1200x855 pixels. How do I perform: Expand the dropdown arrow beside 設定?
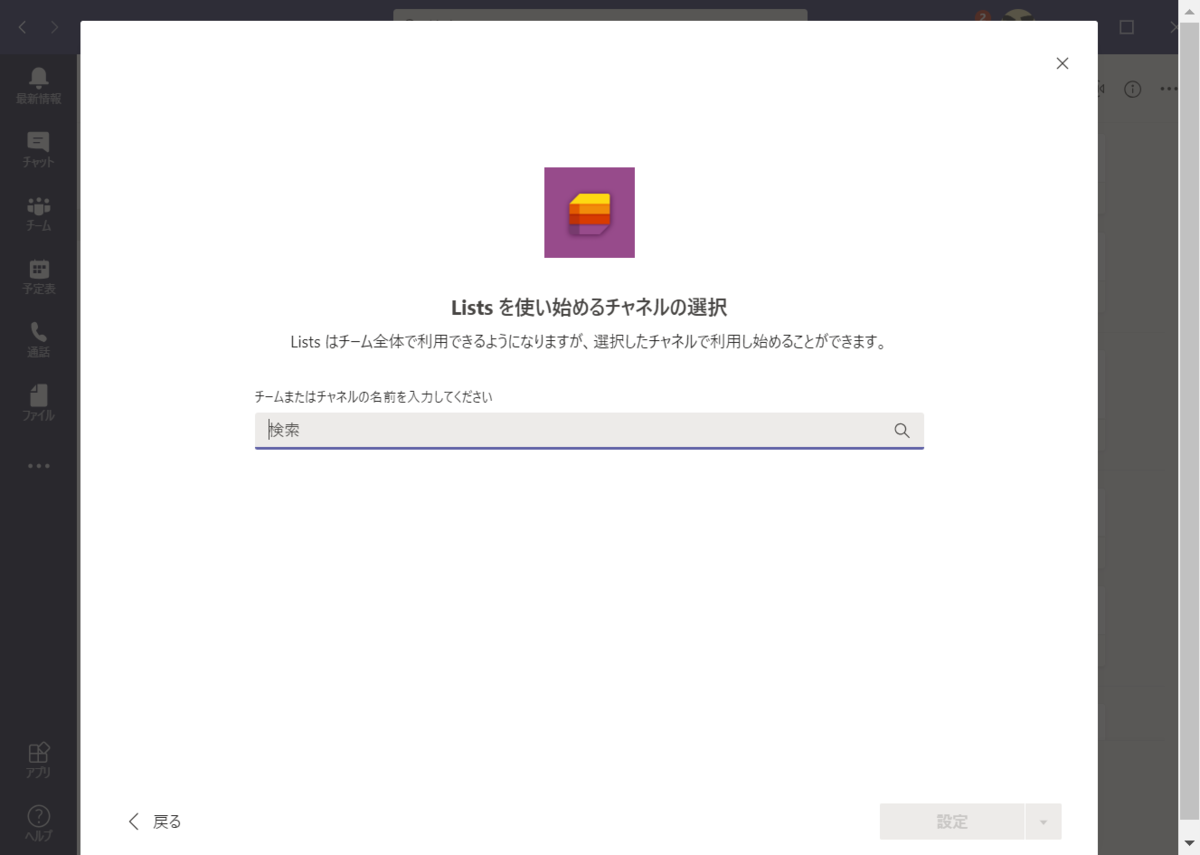click(x=1043, y=822)
